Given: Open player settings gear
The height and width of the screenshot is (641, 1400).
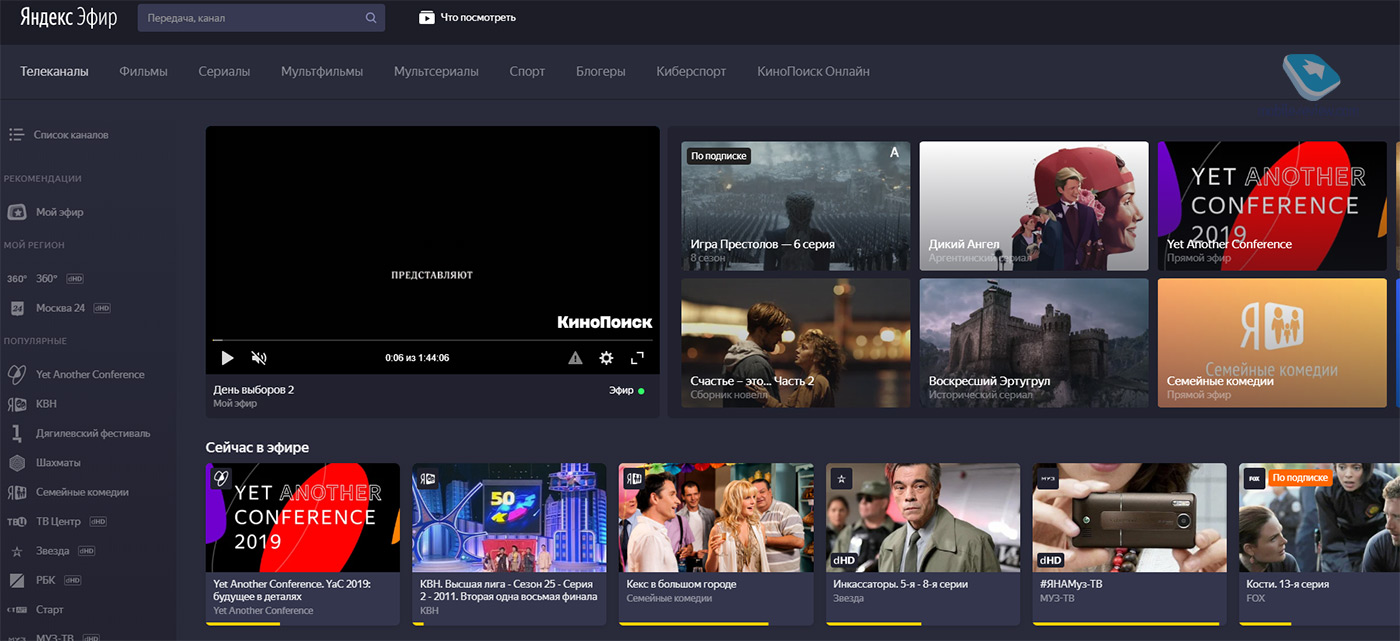Looking at the screenshot, I should tap(606, 358).
